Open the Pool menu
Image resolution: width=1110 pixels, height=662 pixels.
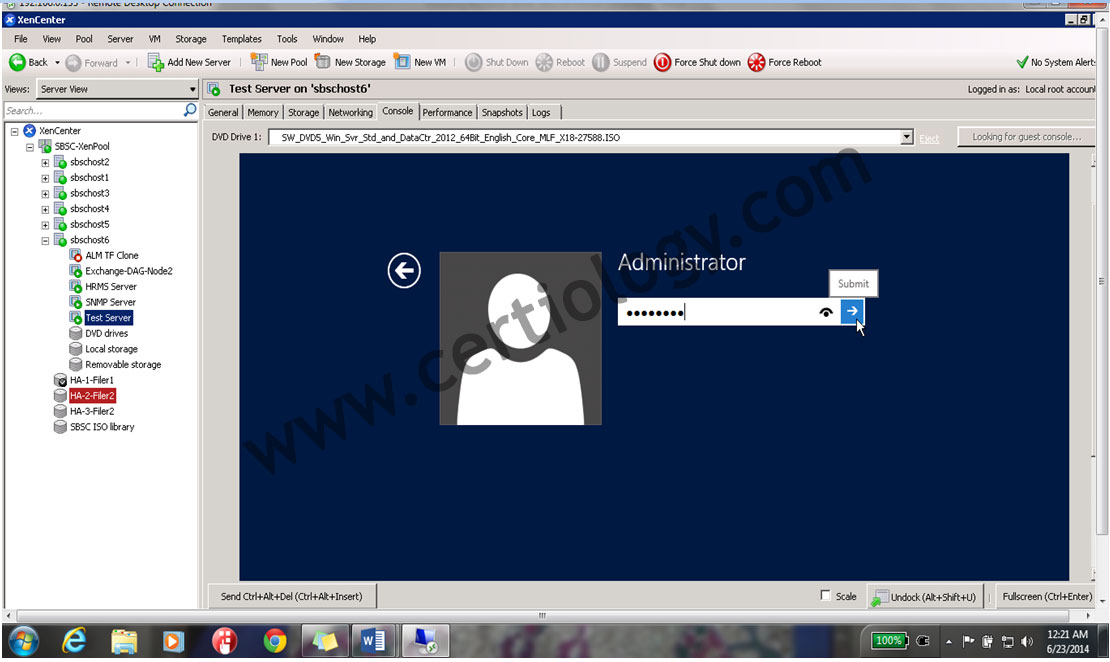84,39
